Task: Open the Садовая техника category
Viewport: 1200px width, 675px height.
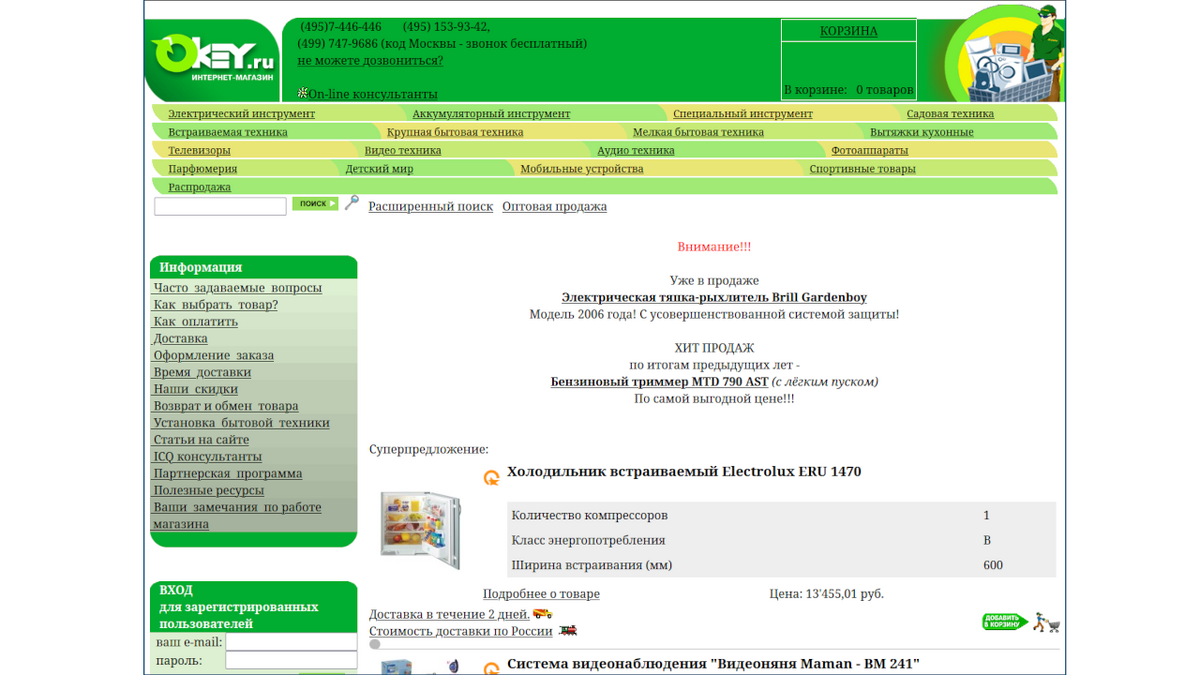Action: click(950, 114)
